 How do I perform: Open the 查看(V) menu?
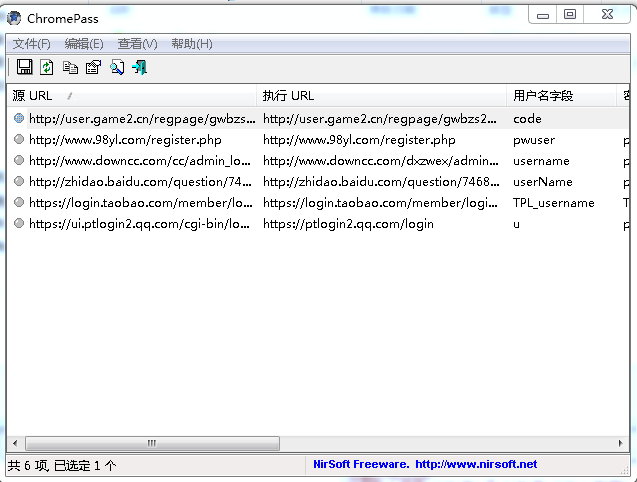click(137, 44)
